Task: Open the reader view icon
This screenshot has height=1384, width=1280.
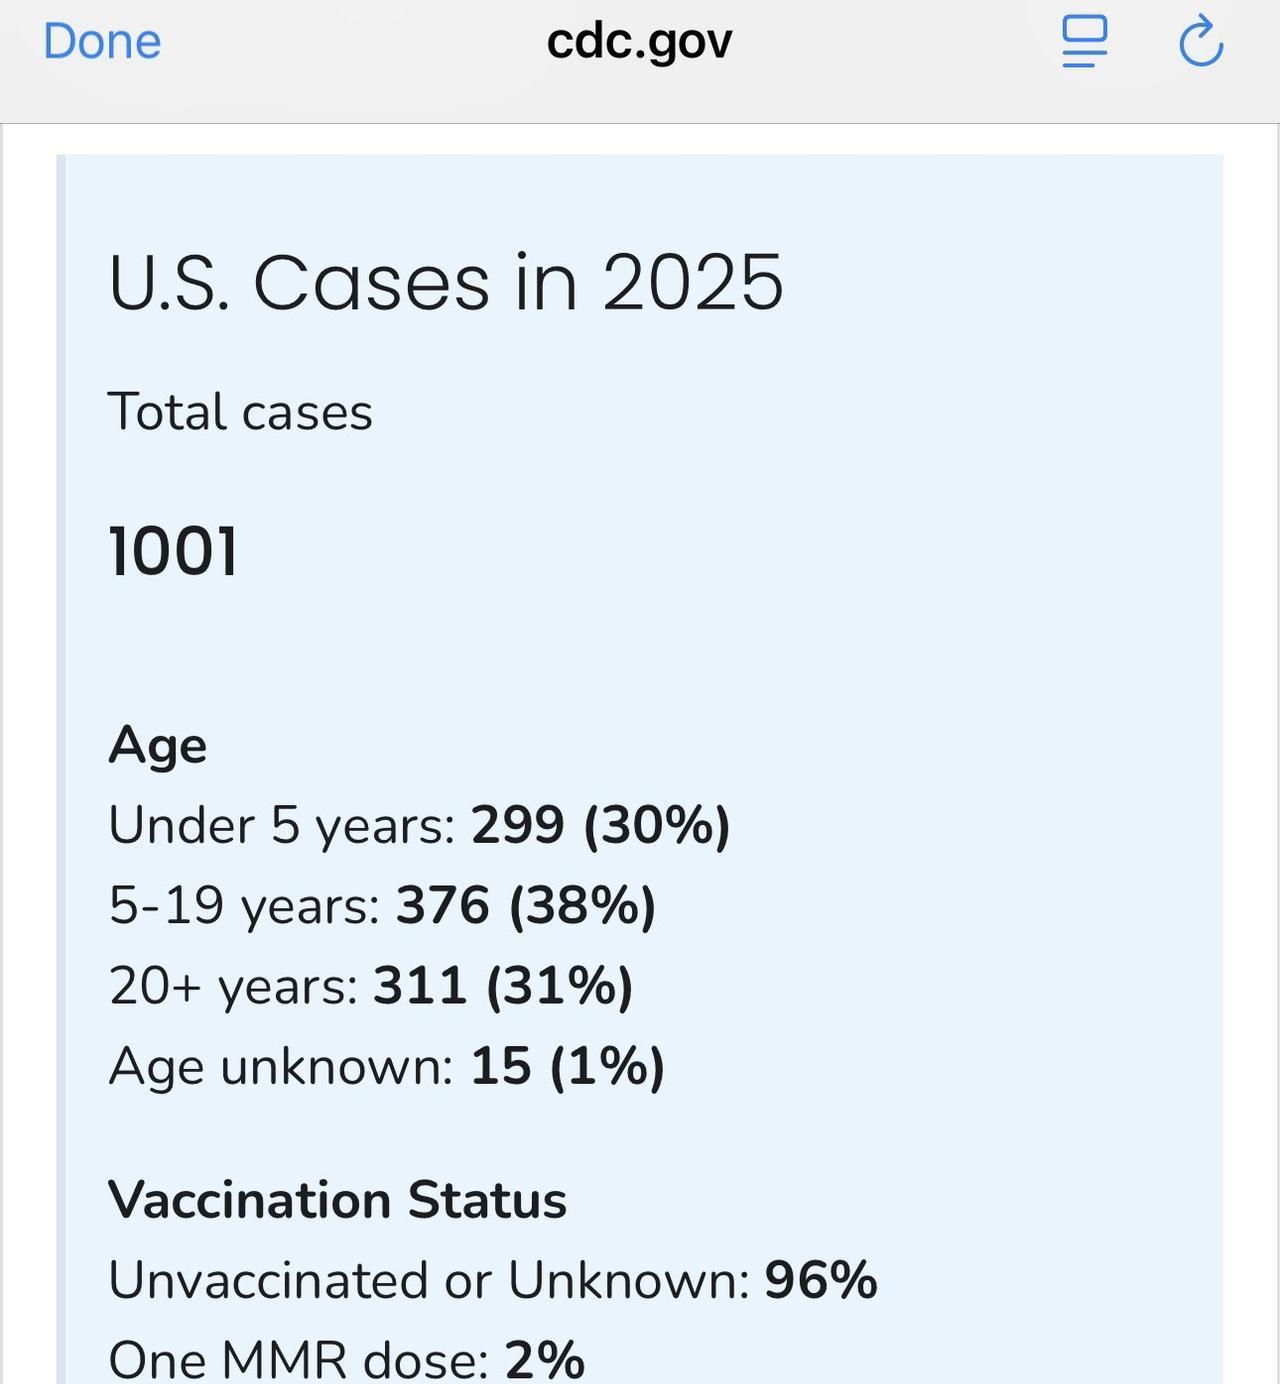Action: [1085, 42]
